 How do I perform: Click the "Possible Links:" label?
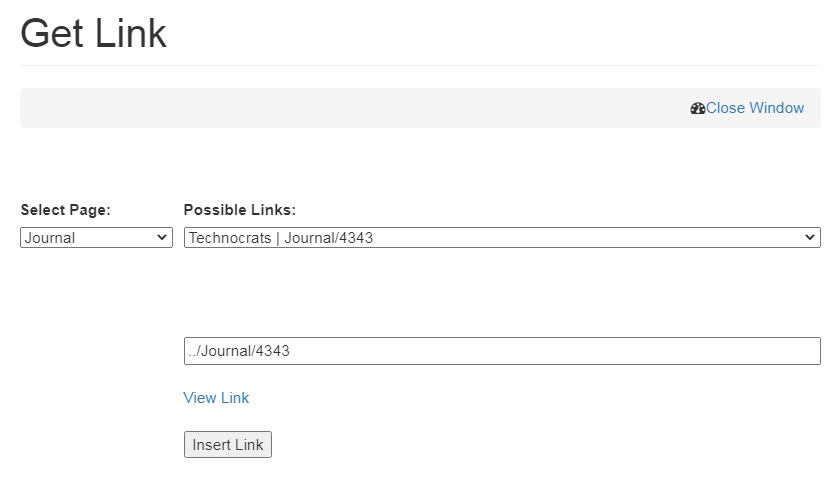240,210
